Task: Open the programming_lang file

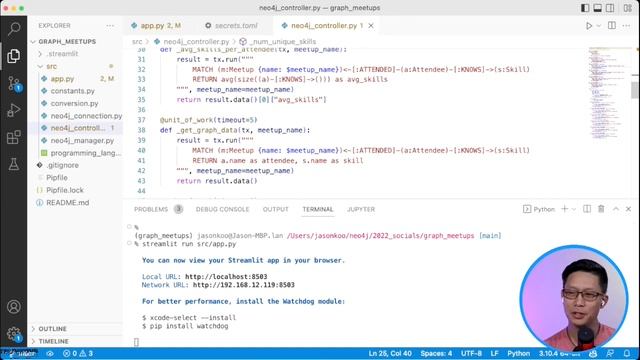Action: point(86,153)
